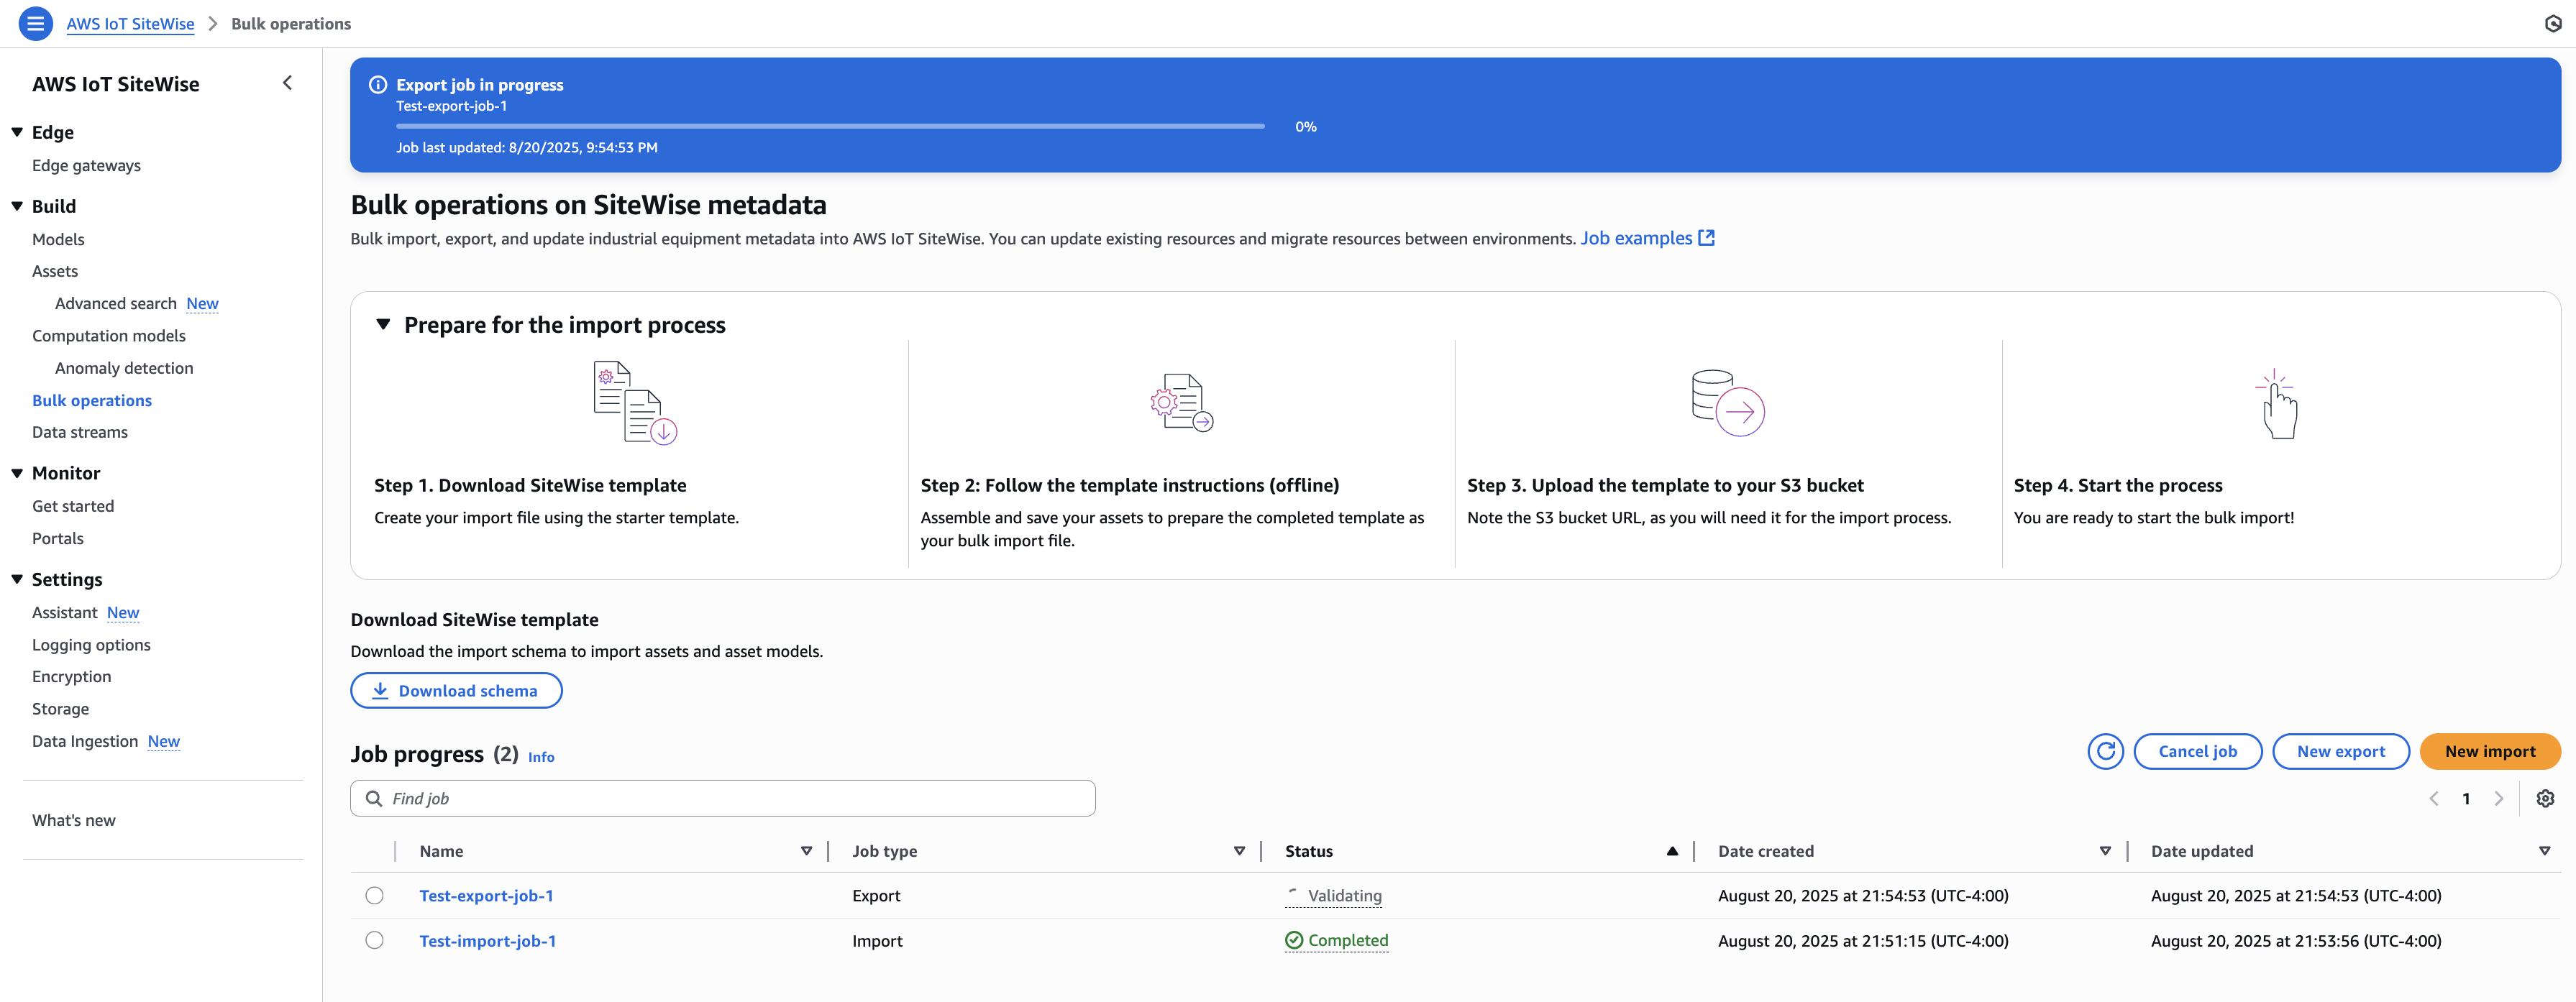Click the hexagon icon in top right corner
Viewport: 2576px width, 1002px height.
pyautogui.click(x=2553, y=23)
